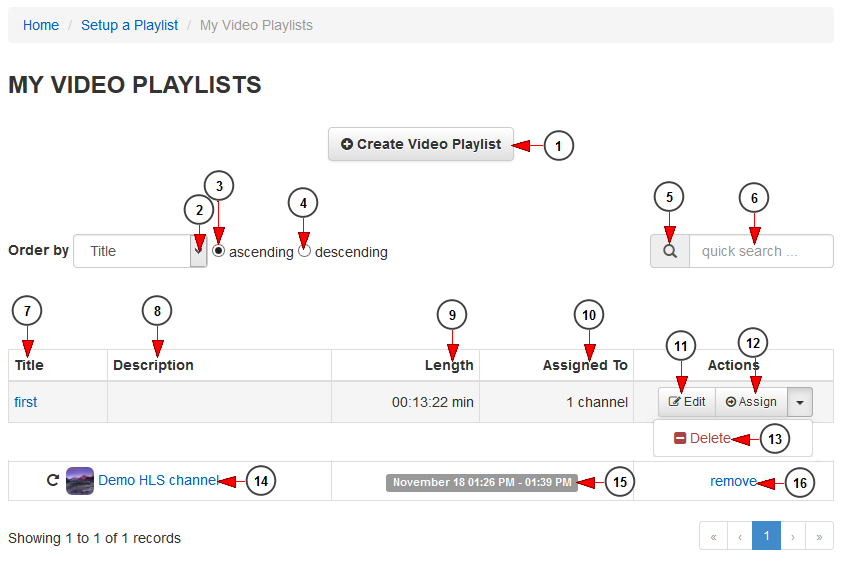Click the Create Video Playlist button
This screenshot has width=842, height=581.
pos(421,144)
